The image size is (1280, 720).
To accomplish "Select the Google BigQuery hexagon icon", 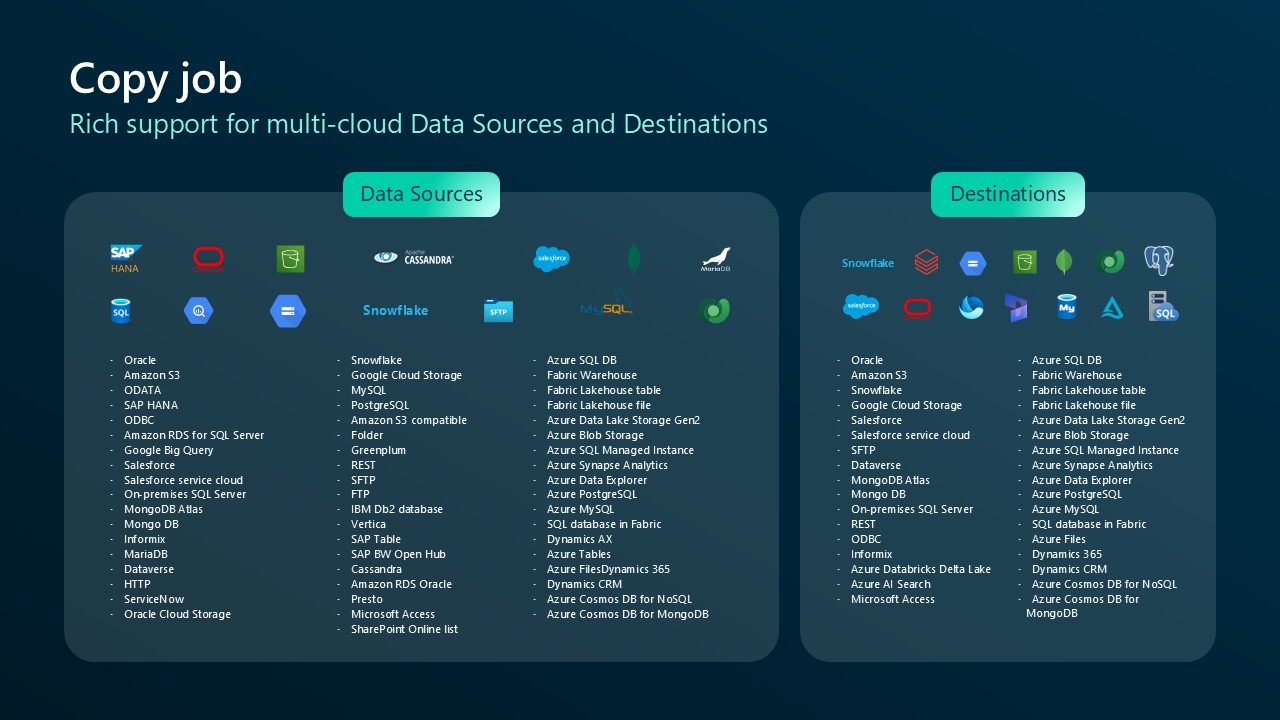I will tap(199, 311).
